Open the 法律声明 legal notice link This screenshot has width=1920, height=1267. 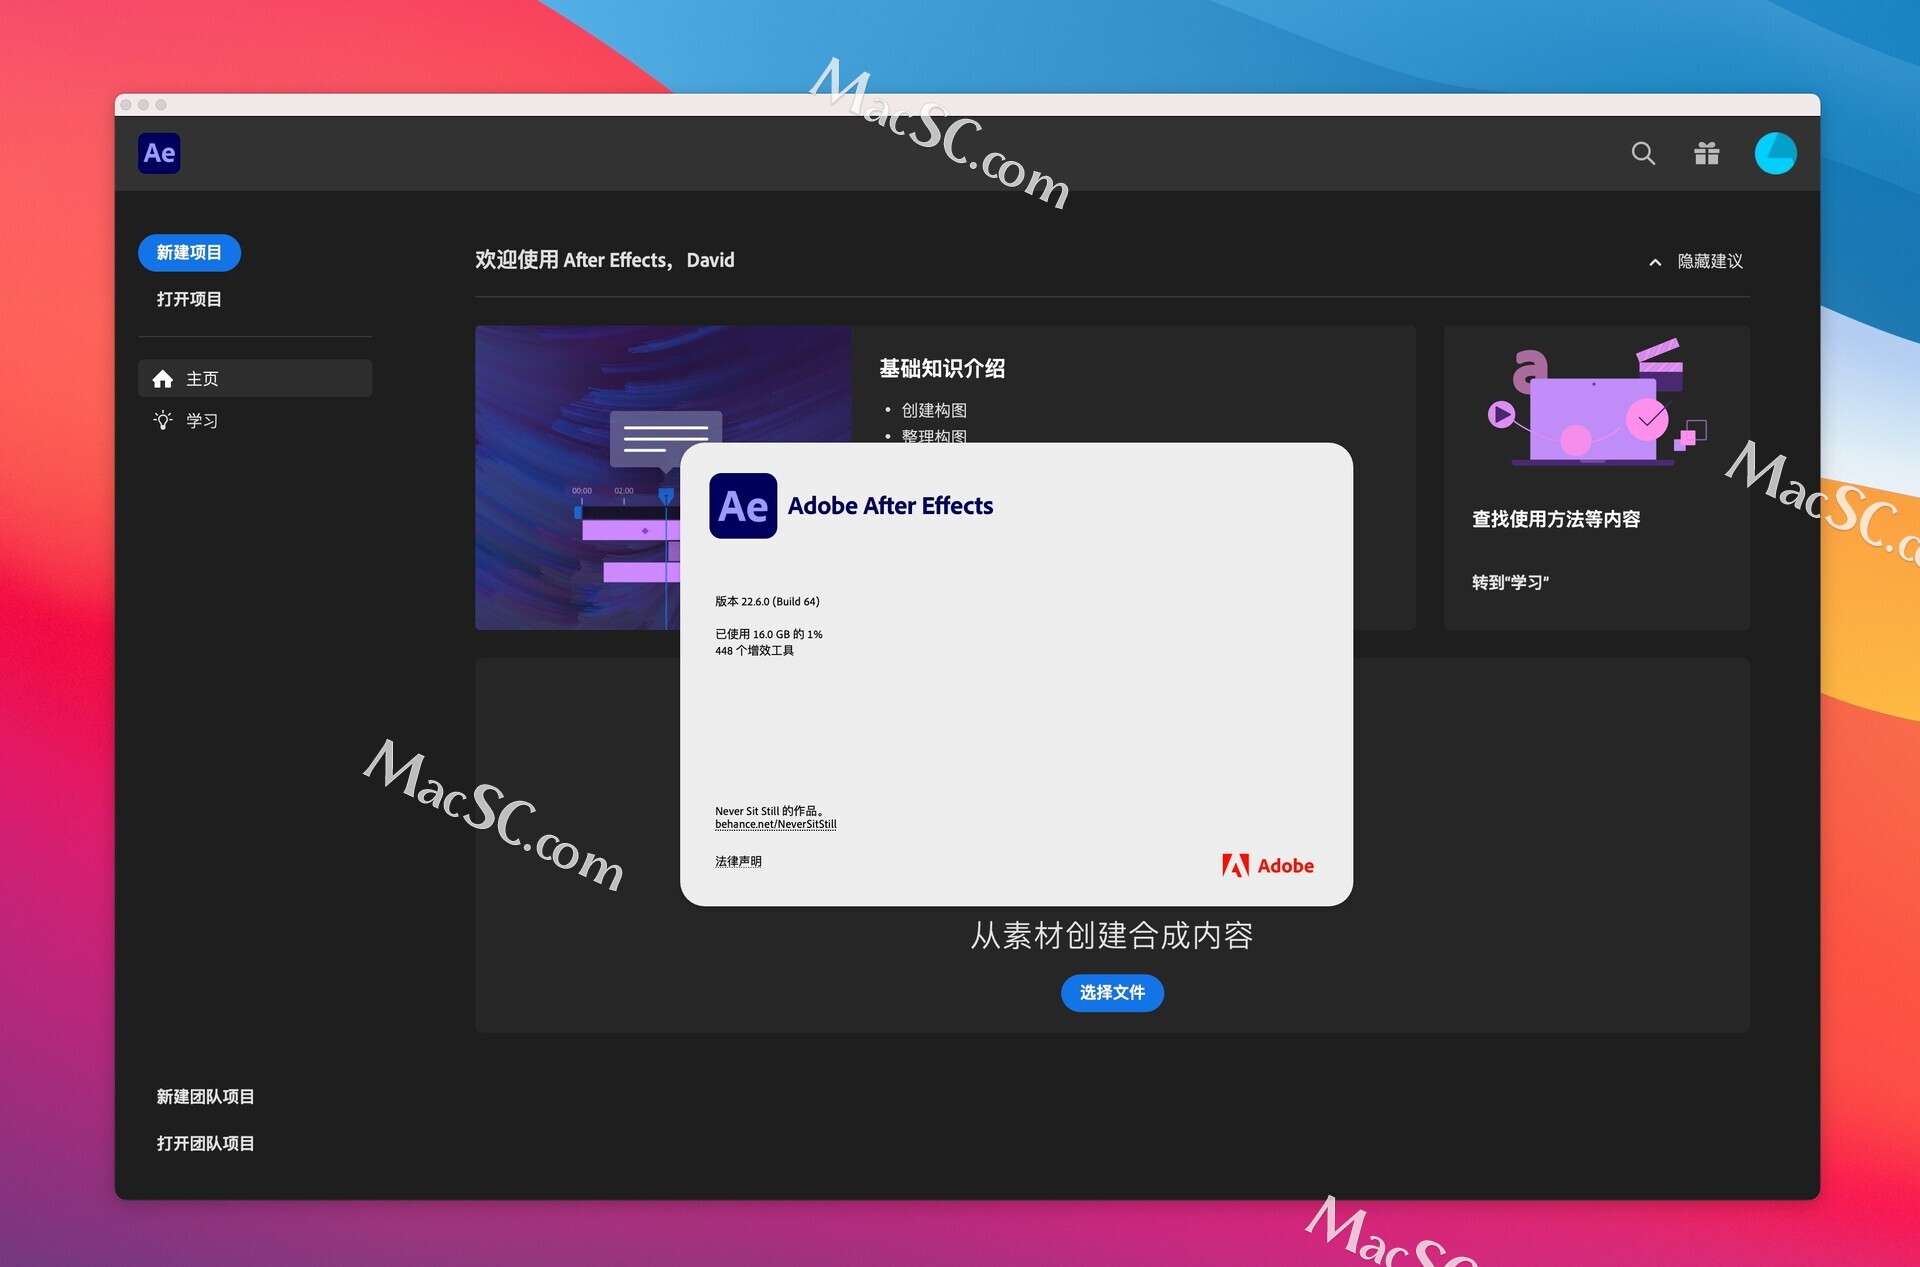point(738,861)
